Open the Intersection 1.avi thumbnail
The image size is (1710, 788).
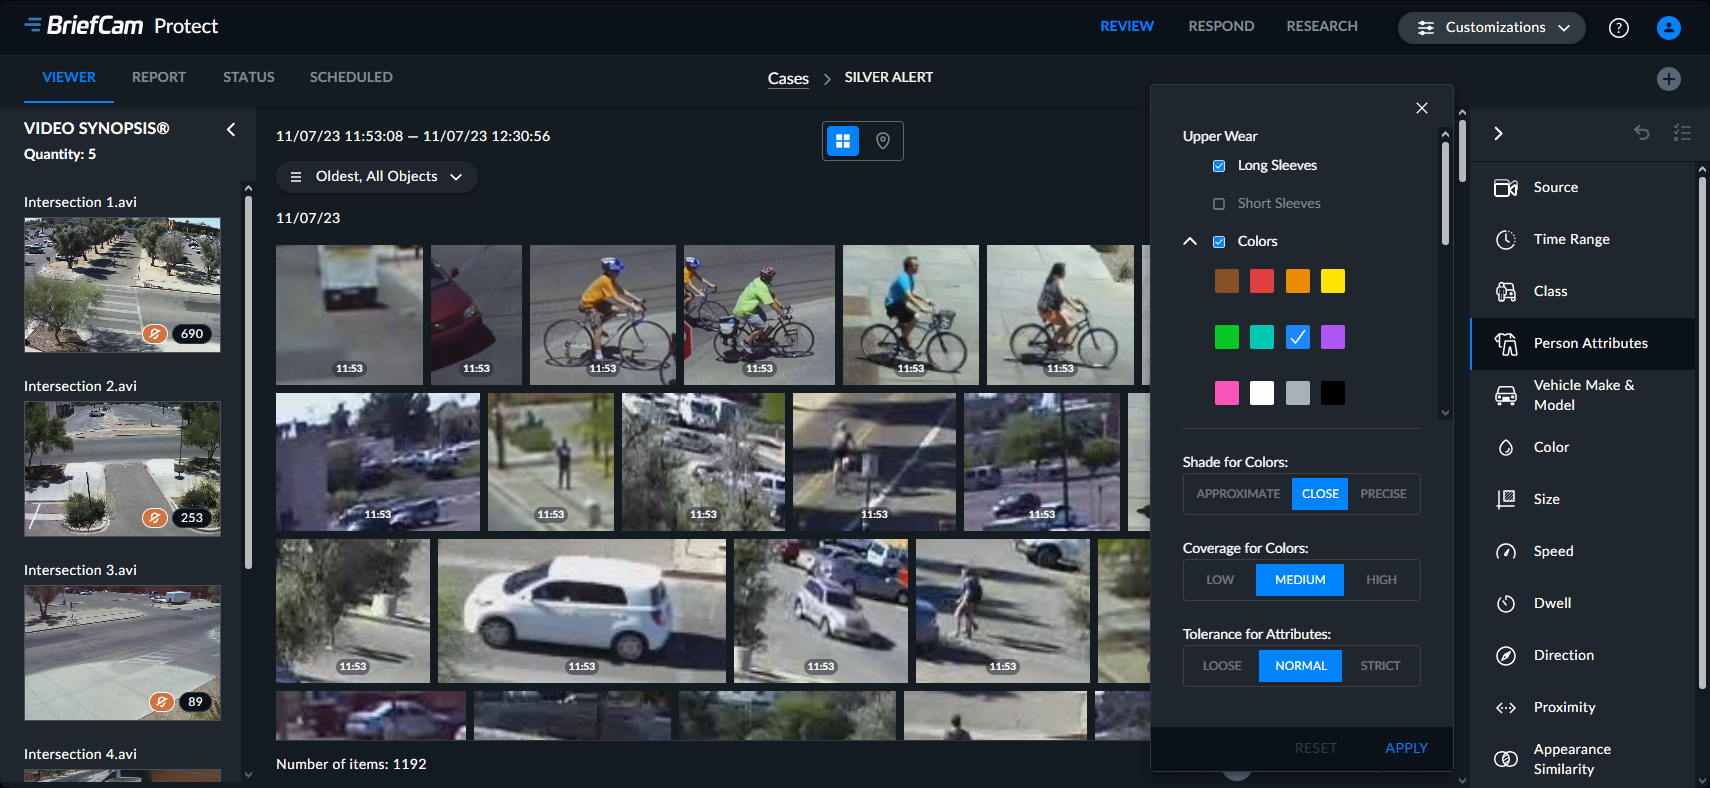(x=122, y=285)
